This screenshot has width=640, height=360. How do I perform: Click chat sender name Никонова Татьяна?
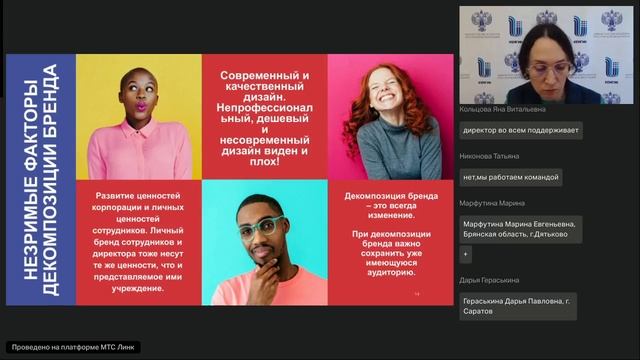coord(489,156)
